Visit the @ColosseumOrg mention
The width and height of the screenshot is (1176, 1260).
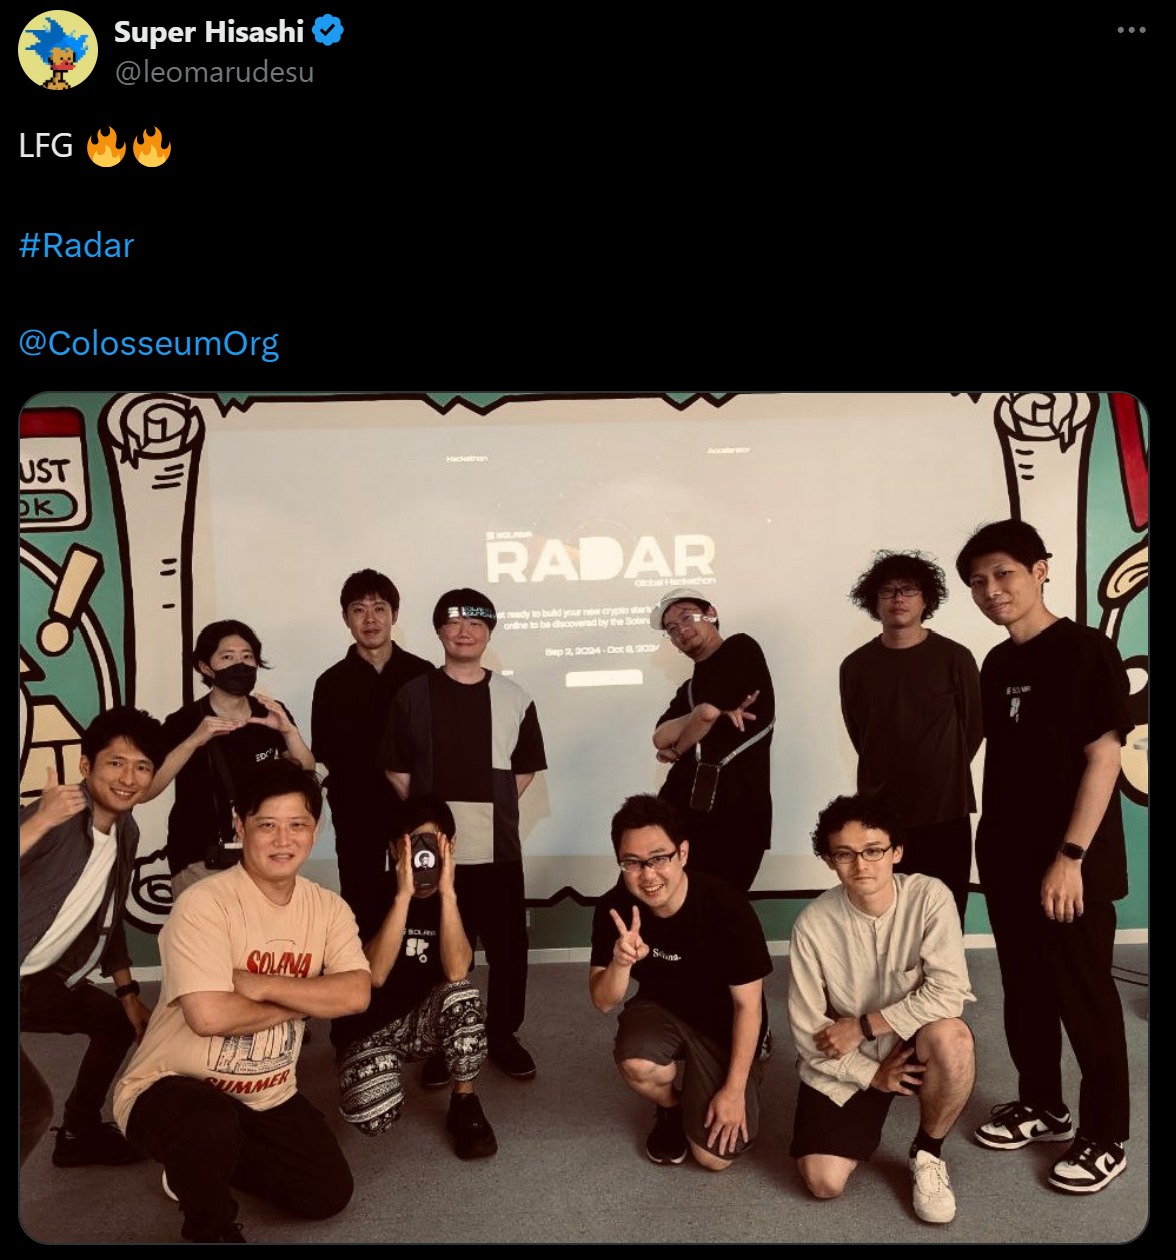pyautogui.click(x=149, y=343)
